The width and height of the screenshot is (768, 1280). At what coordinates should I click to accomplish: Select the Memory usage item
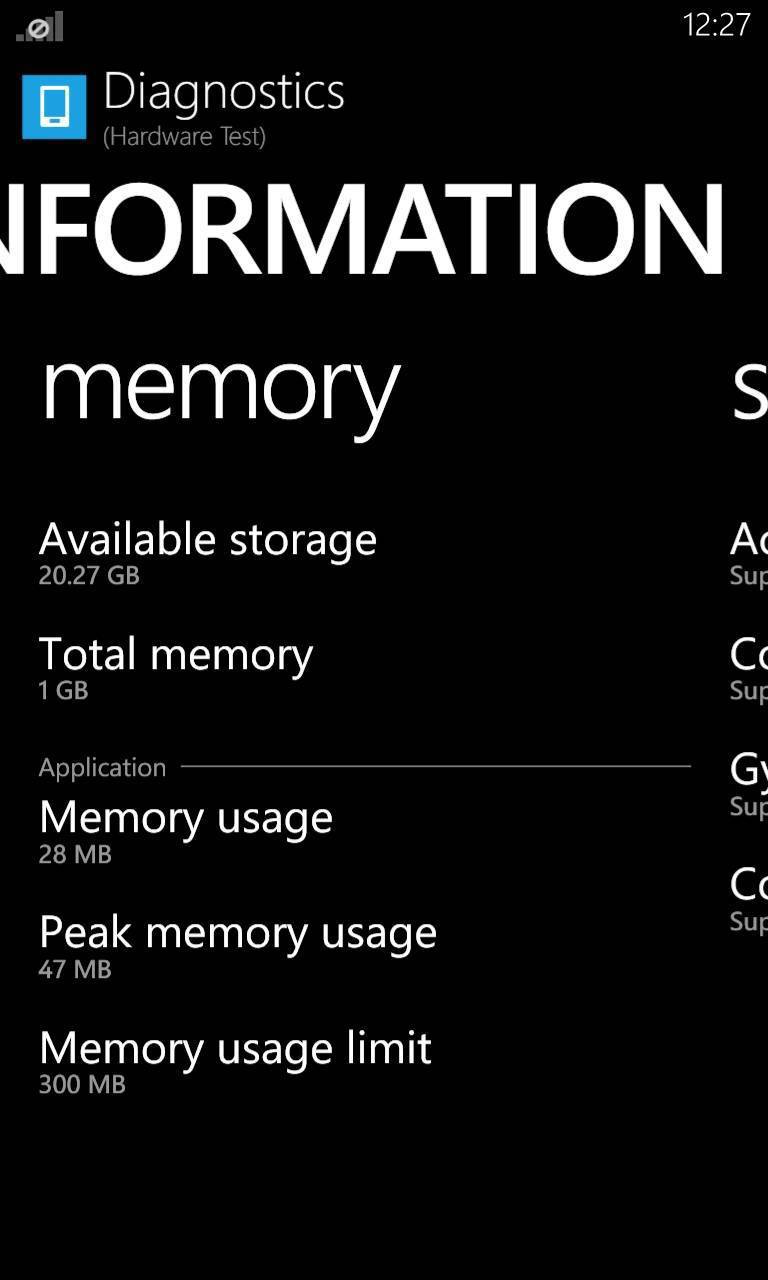point(186,818)
